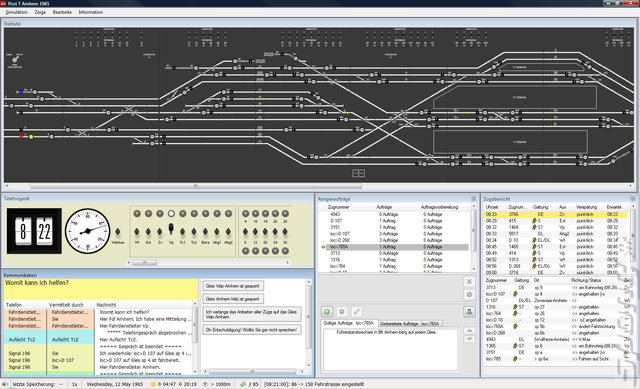Click the telephone panel horizontal scrollbar thumb

tap(144, 262)
